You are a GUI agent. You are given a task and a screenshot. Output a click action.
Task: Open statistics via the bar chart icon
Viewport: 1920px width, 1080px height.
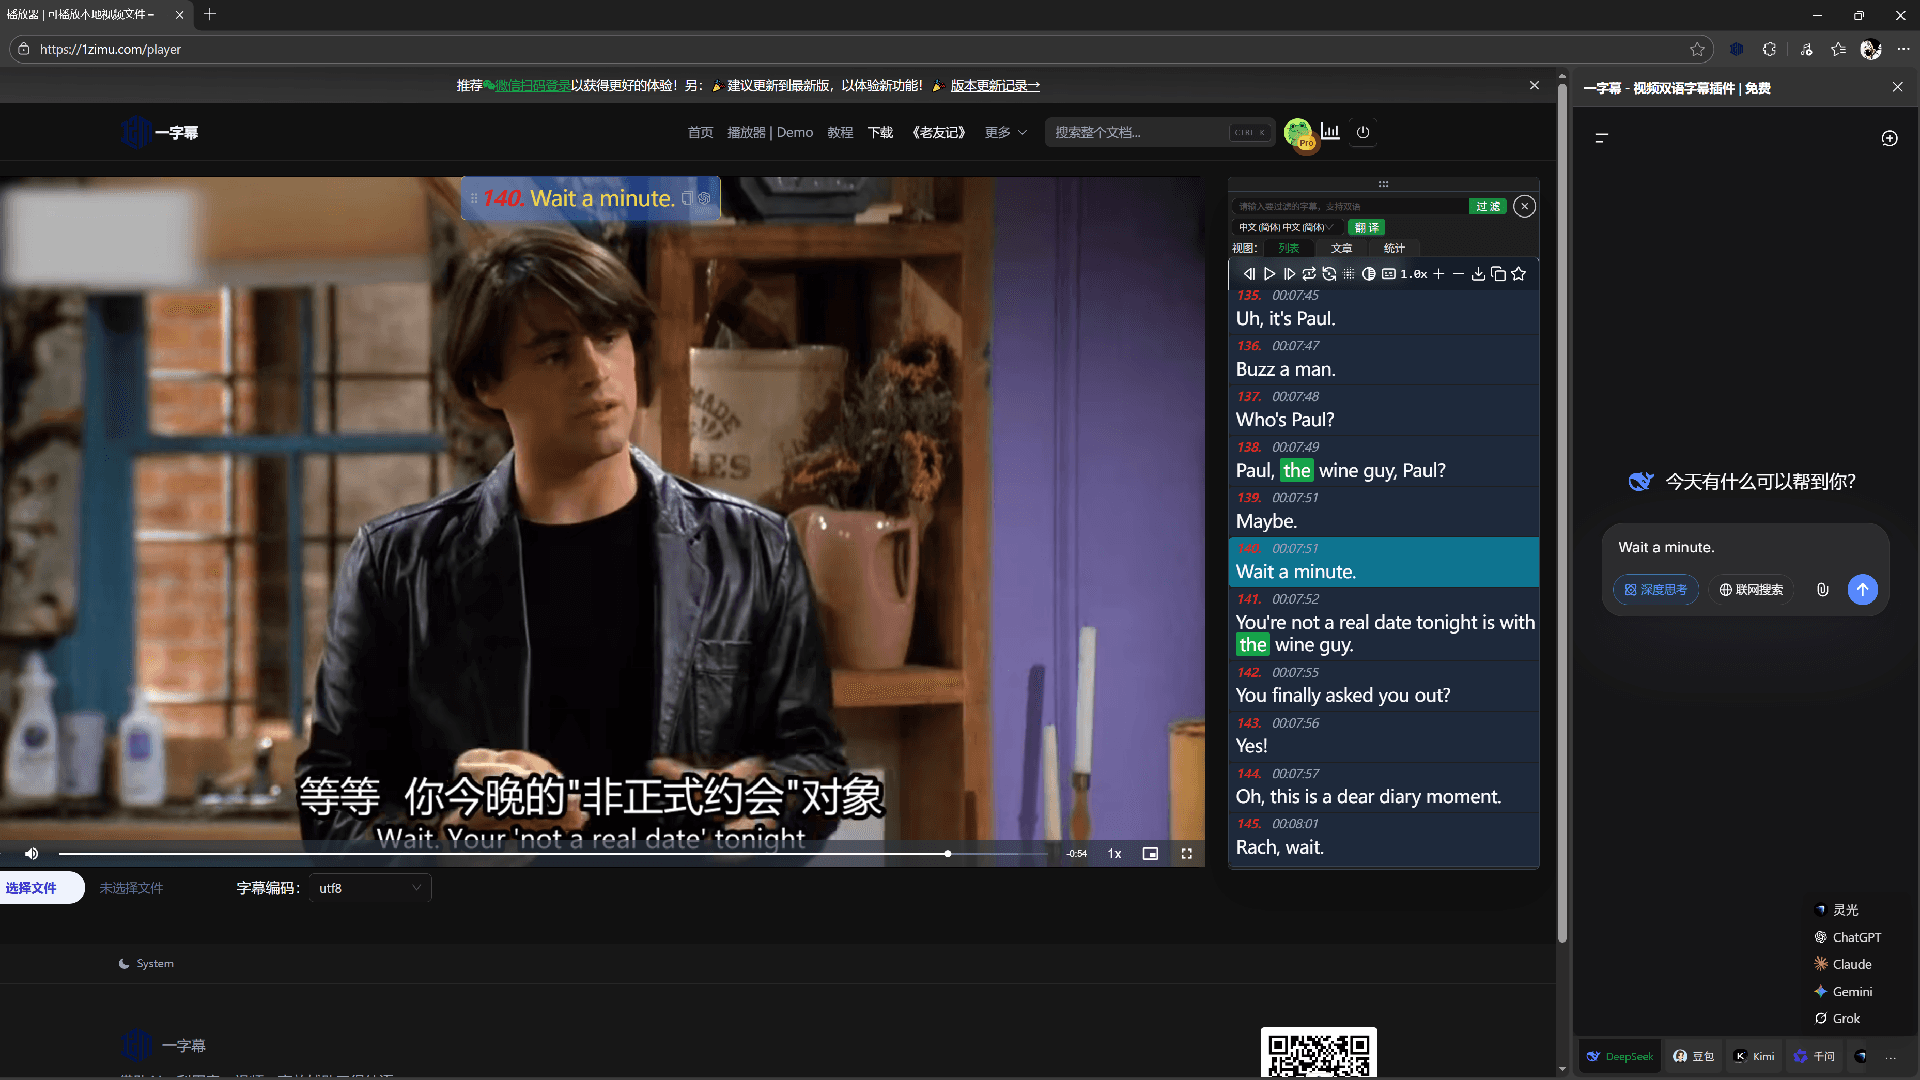(x=1330, y=131)
